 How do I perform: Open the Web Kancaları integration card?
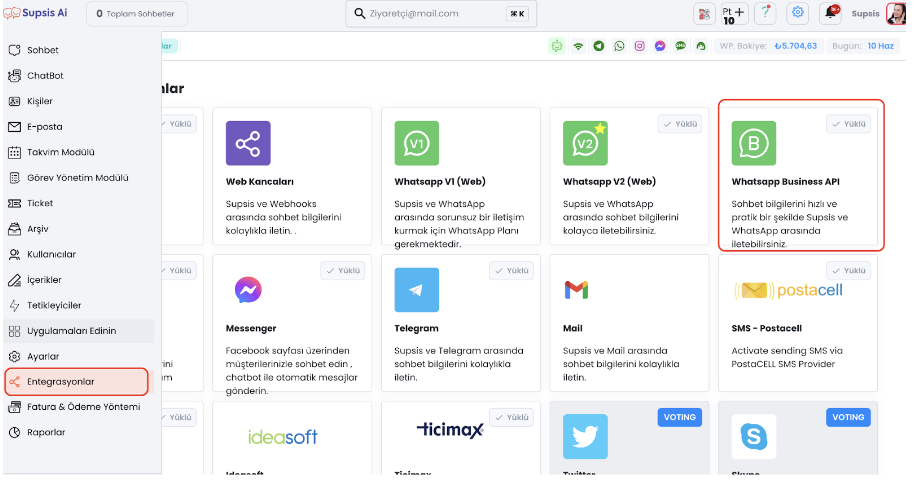click(292, 176)
